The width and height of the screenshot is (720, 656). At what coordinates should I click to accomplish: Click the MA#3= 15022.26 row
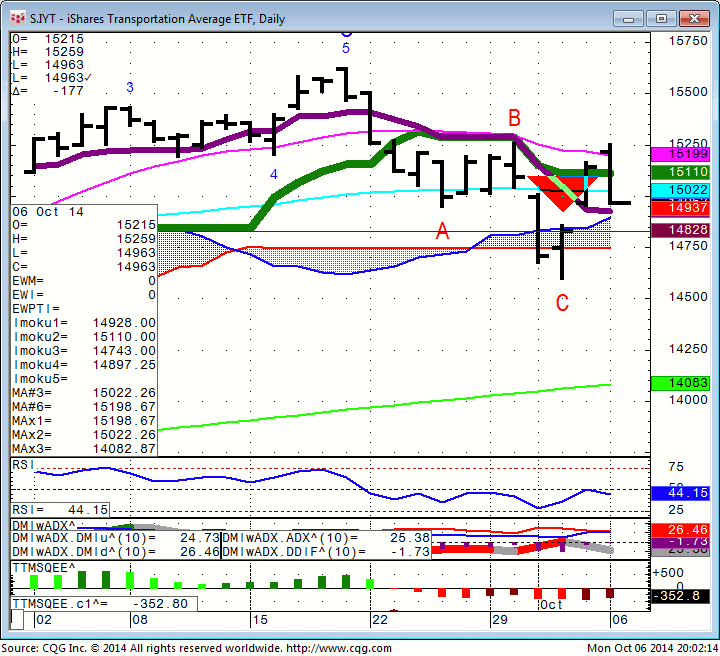coord(84,393)
